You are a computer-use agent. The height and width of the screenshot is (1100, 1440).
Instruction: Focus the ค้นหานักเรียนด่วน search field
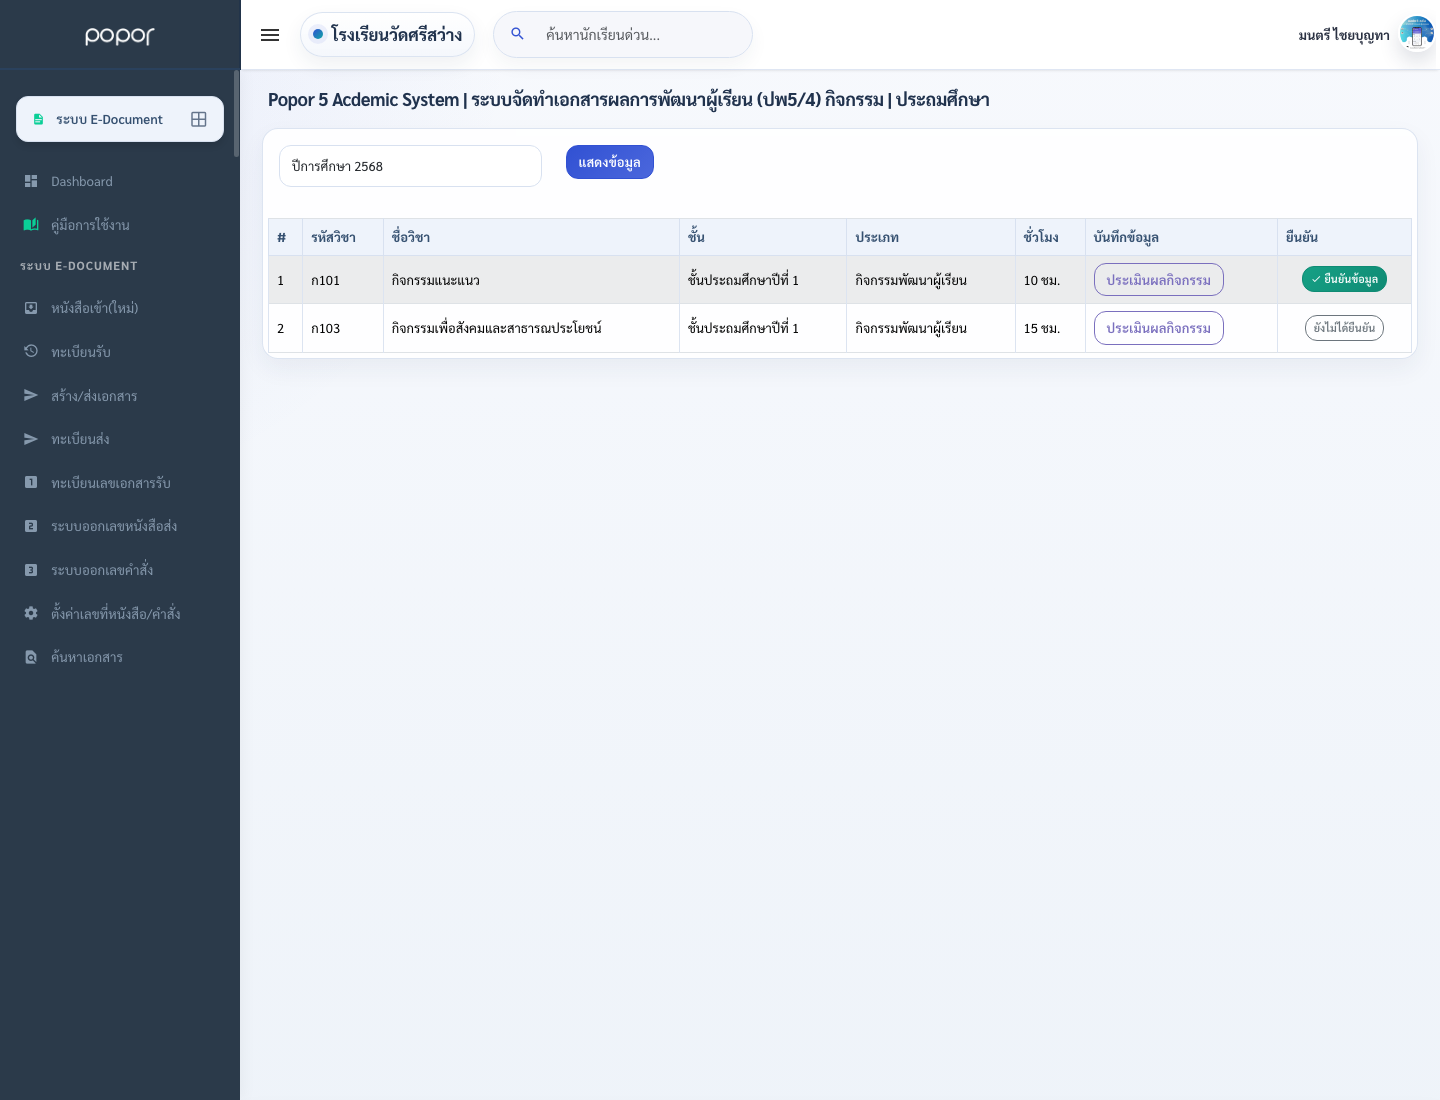[x=640, y=35]
